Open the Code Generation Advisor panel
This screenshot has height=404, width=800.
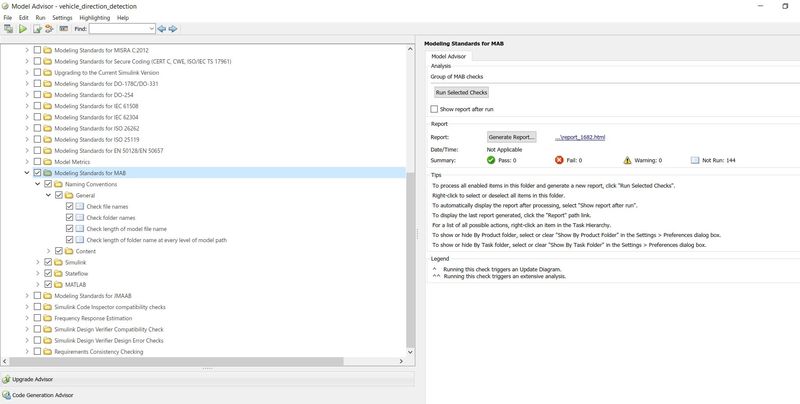(207, 395)
